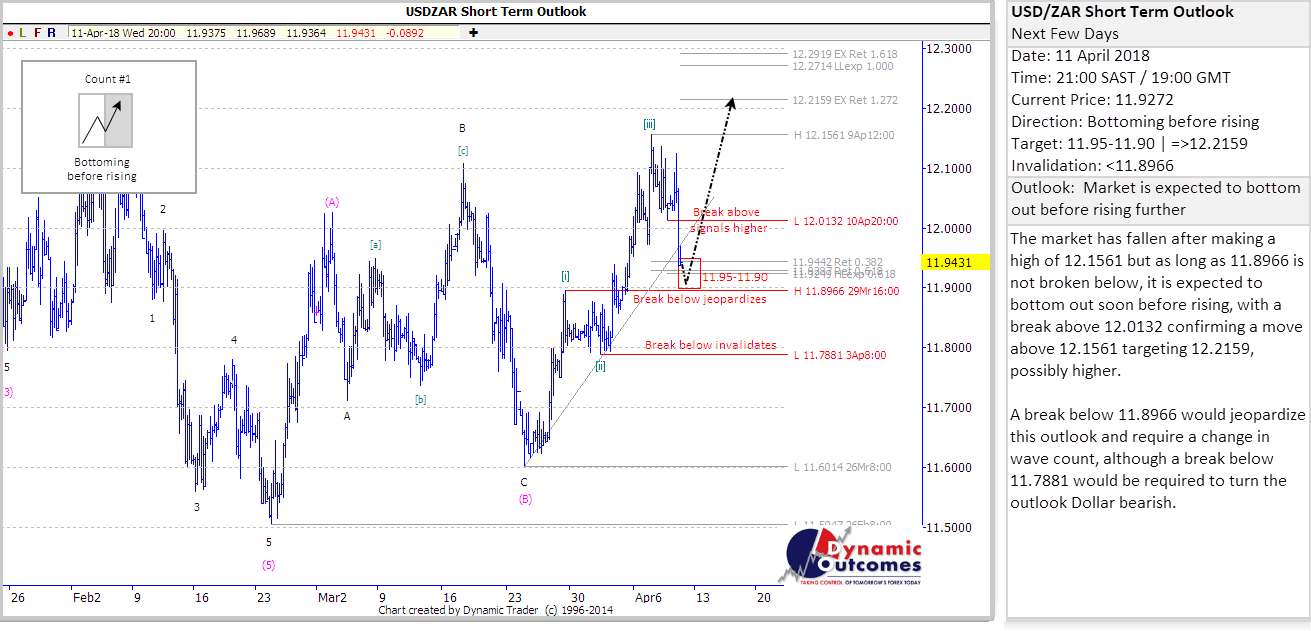Click the 'Bottoming before rising' caption in legend box
This screenshot has width=1311, height=631.
tap(102, 169)
